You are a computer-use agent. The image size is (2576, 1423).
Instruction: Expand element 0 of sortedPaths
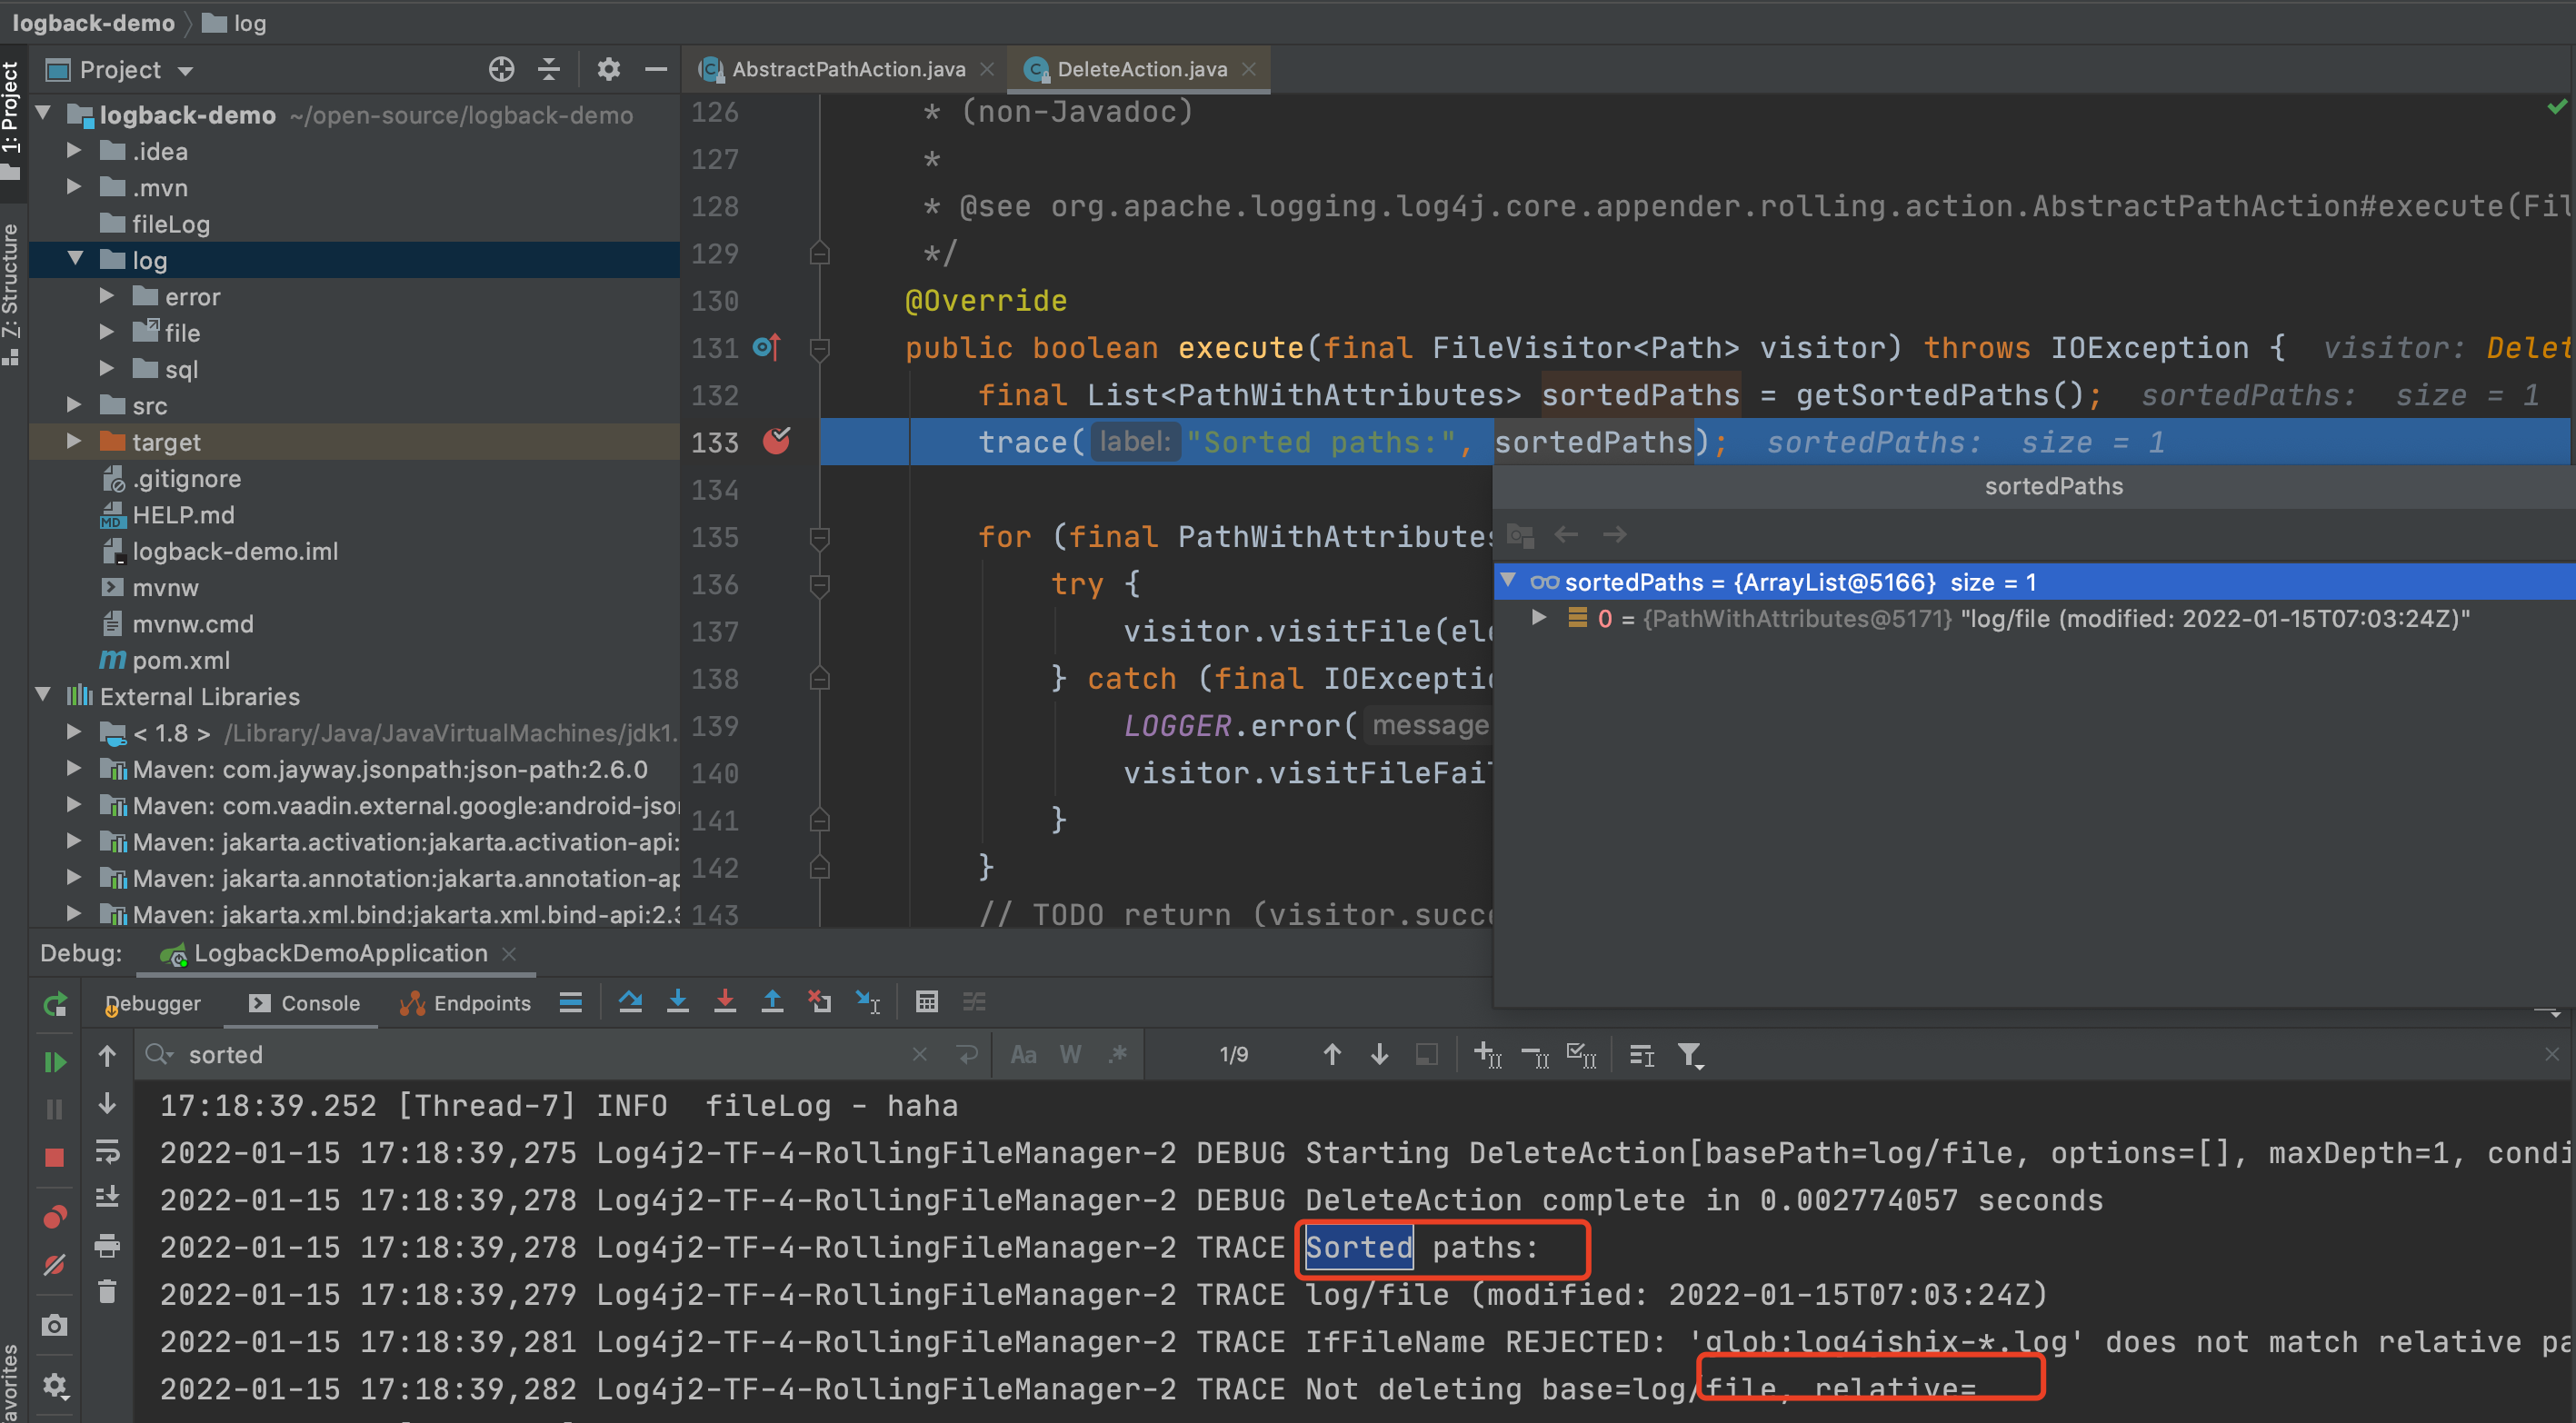tap(1539, 619)
